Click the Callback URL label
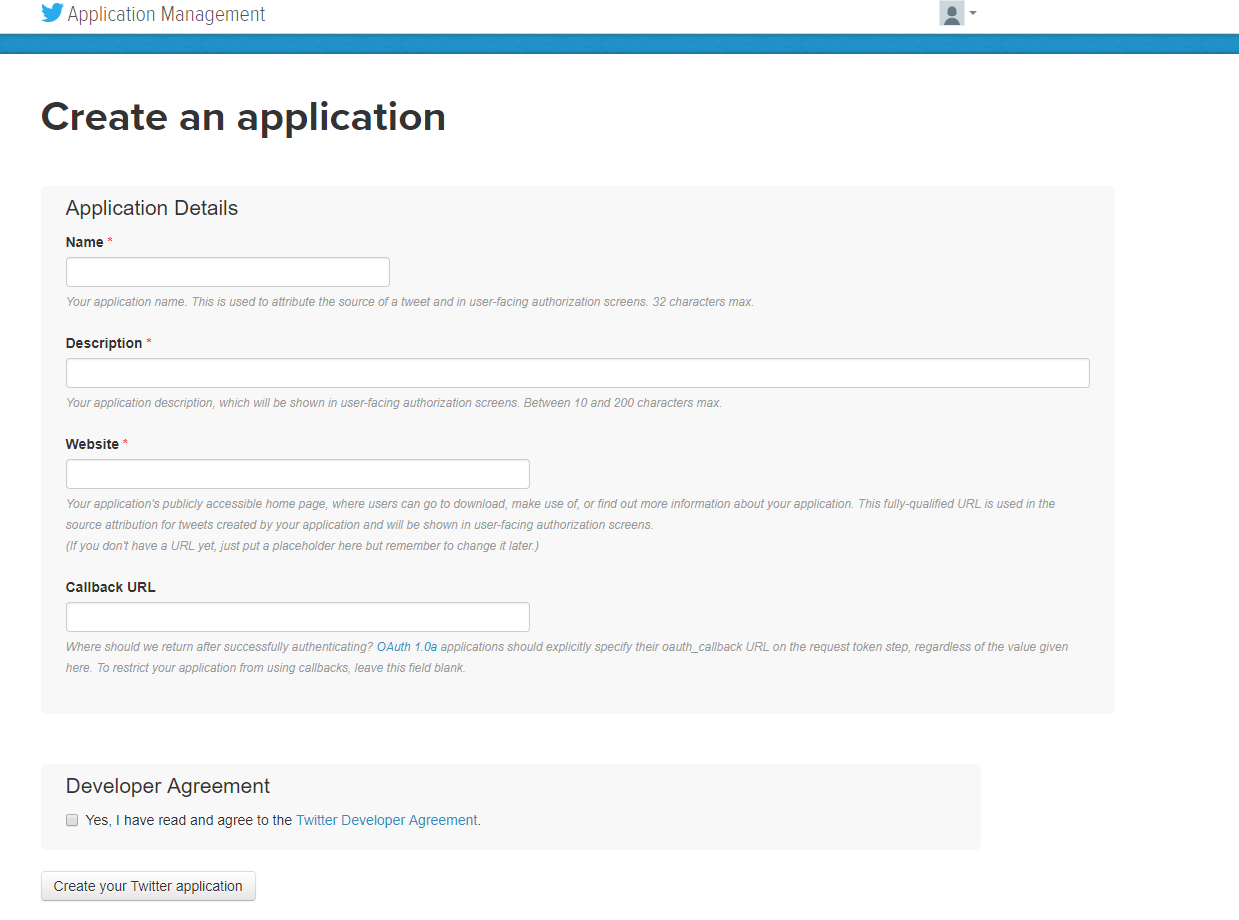 coord(110,587)
